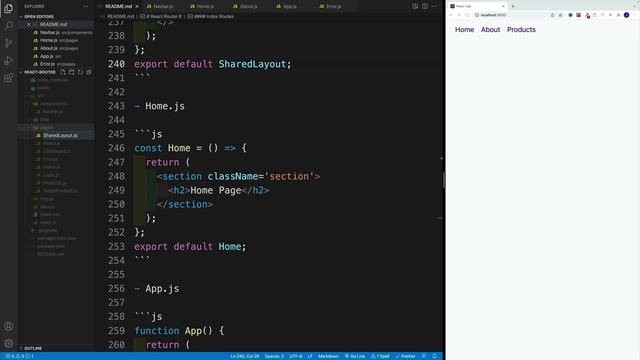
Task: Click the blue circular extension icon in browser
Action: 570,15
